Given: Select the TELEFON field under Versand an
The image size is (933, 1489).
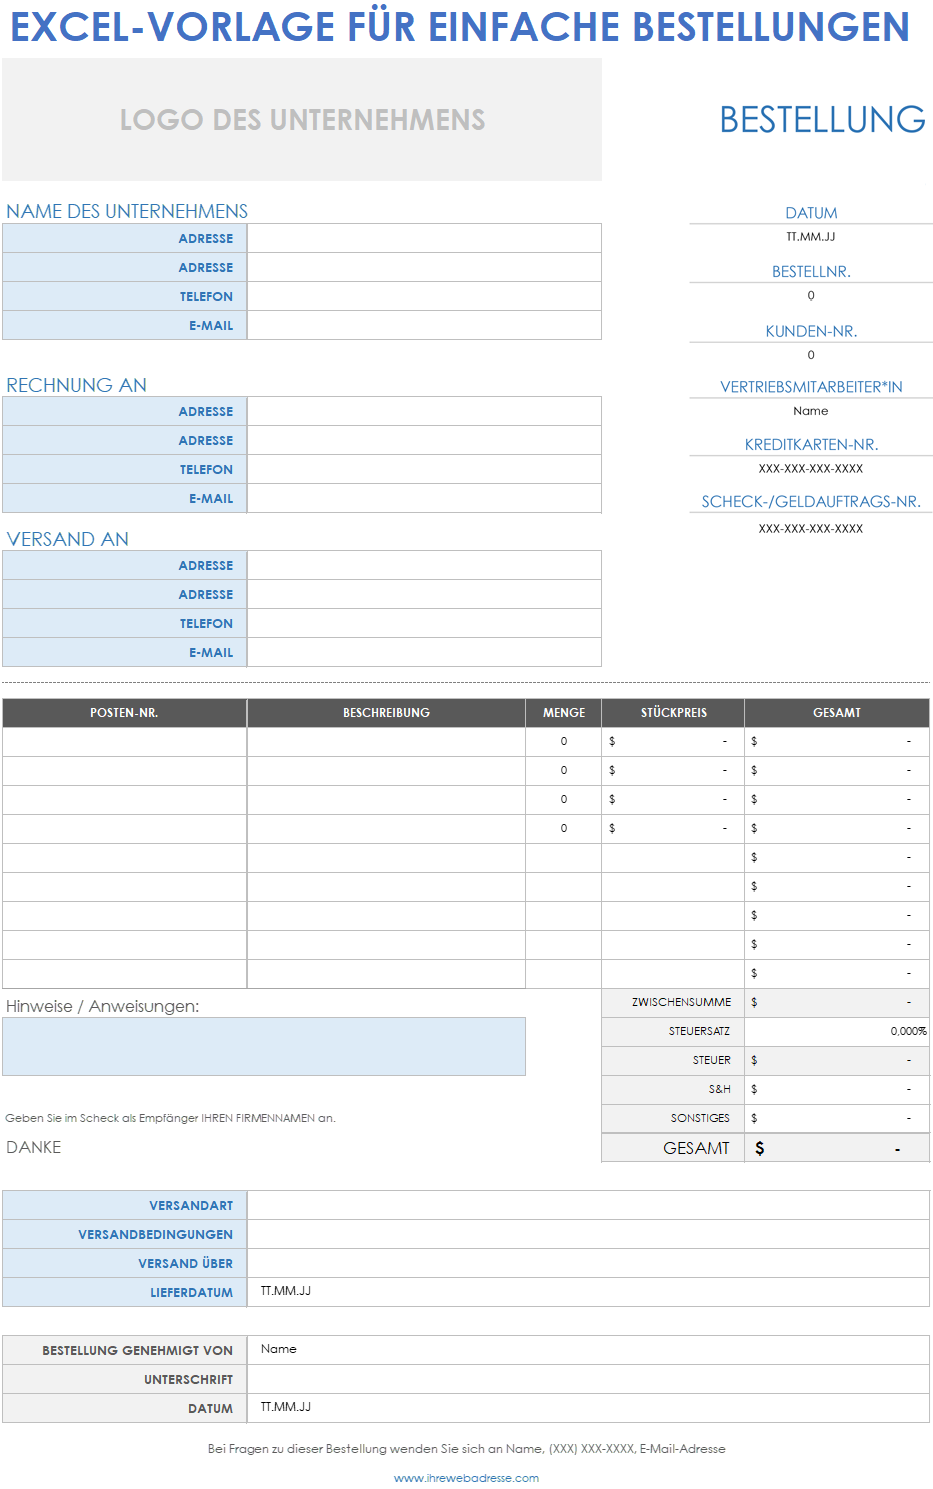Looking at the screenshot, I should pos(424,624).
